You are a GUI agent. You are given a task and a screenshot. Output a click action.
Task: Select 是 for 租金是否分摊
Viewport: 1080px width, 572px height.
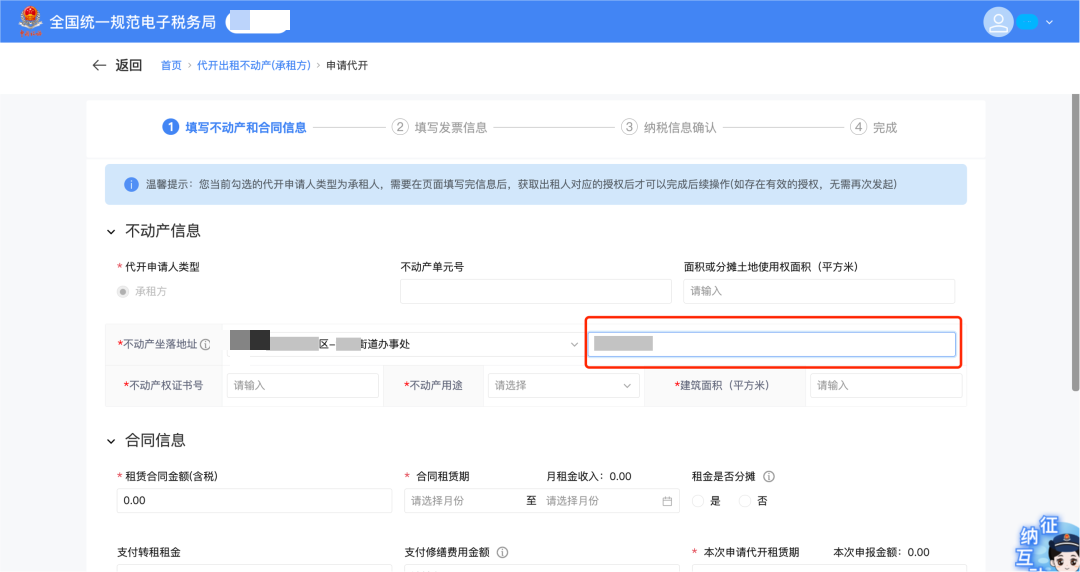[x=698, y=501]
